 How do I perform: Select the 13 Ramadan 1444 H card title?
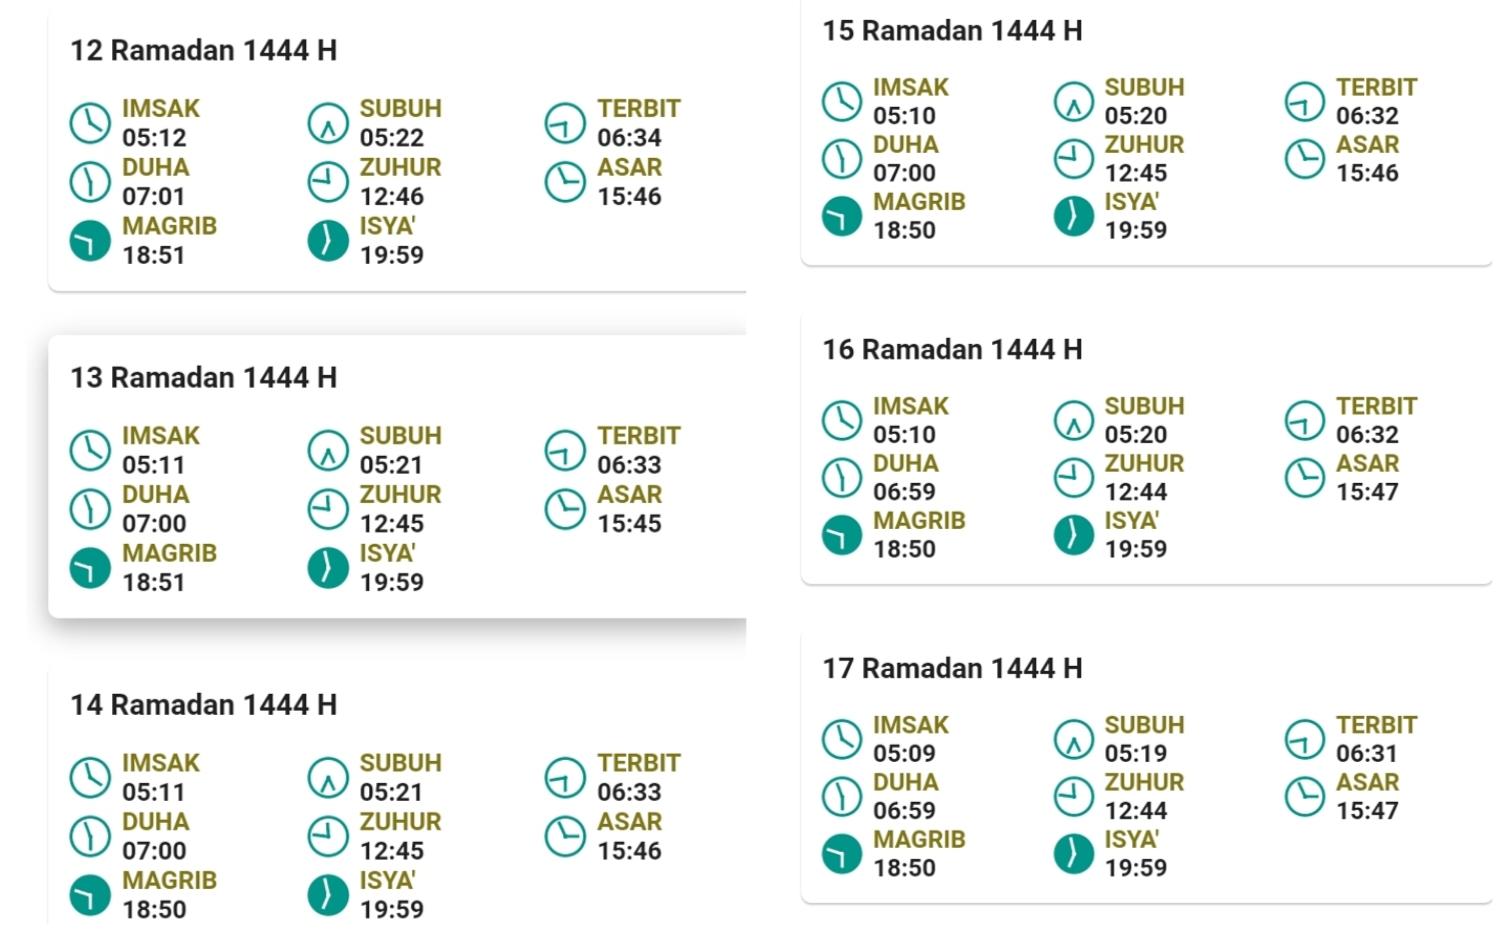[x=203, y=377]
